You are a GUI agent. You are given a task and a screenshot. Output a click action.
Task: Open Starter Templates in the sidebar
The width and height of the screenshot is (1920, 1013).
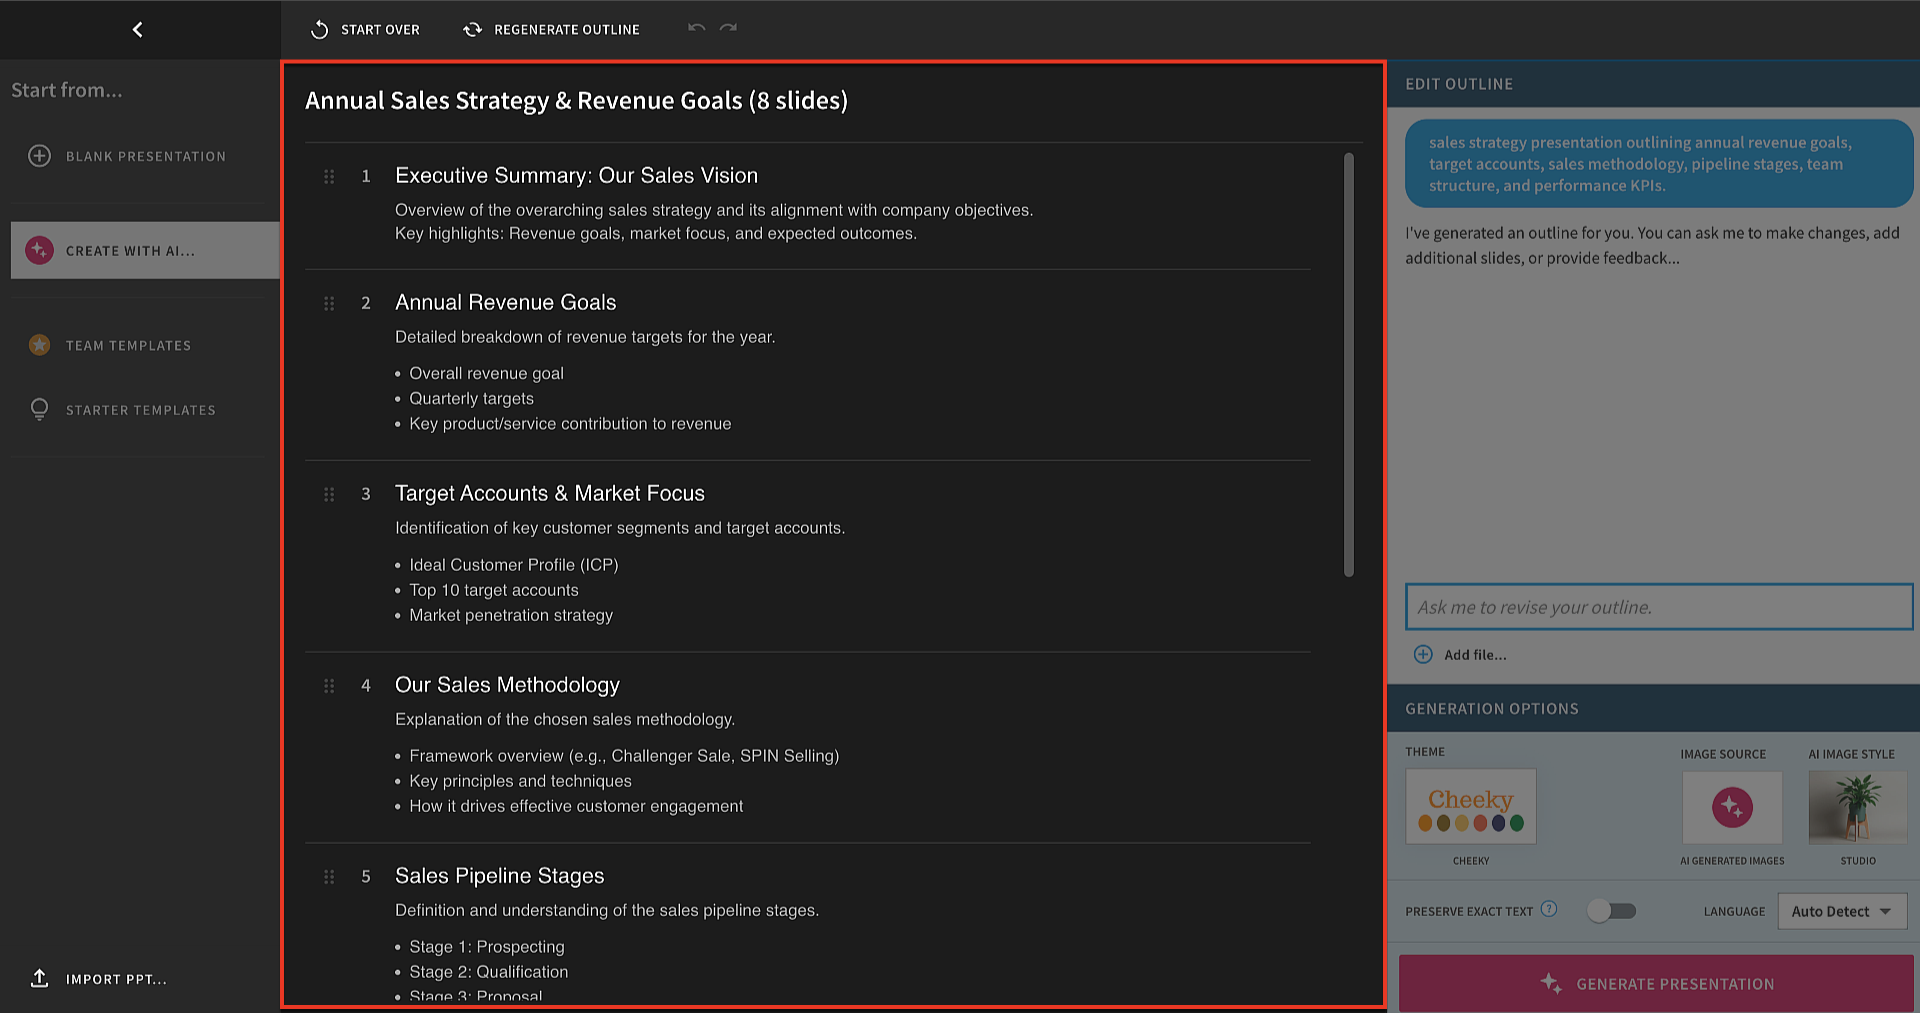[145, 410]
